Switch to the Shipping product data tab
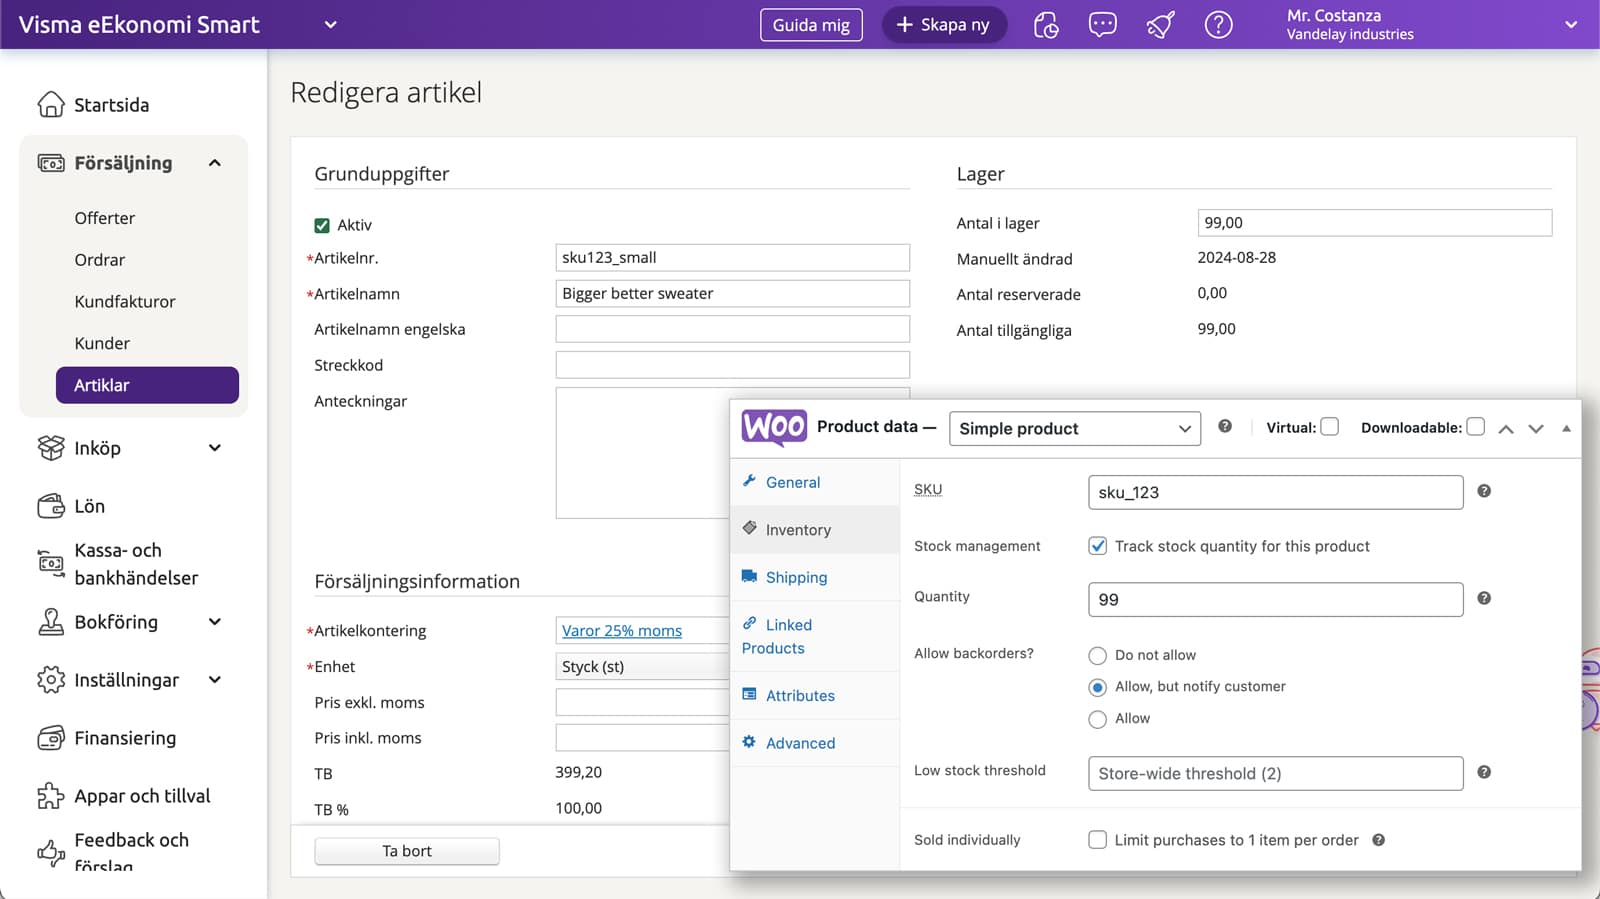This screenshot has width=1600, height=899. 796,577
